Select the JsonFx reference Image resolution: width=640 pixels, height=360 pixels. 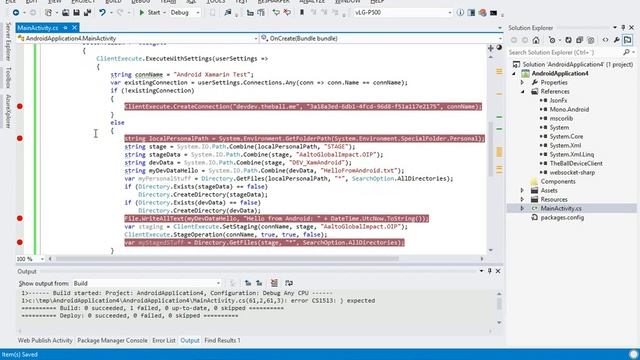[x=558, y=100]
